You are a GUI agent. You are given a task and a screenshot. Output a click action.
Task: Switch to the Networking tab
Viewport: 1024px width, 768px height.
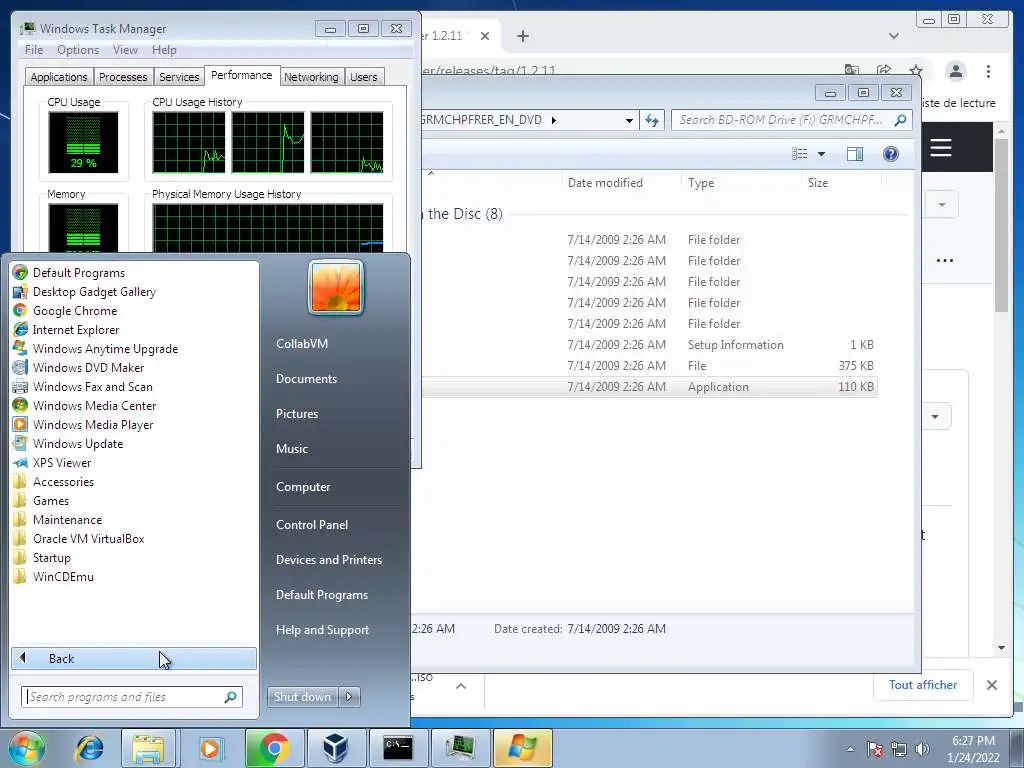click(x=311, y=77)
